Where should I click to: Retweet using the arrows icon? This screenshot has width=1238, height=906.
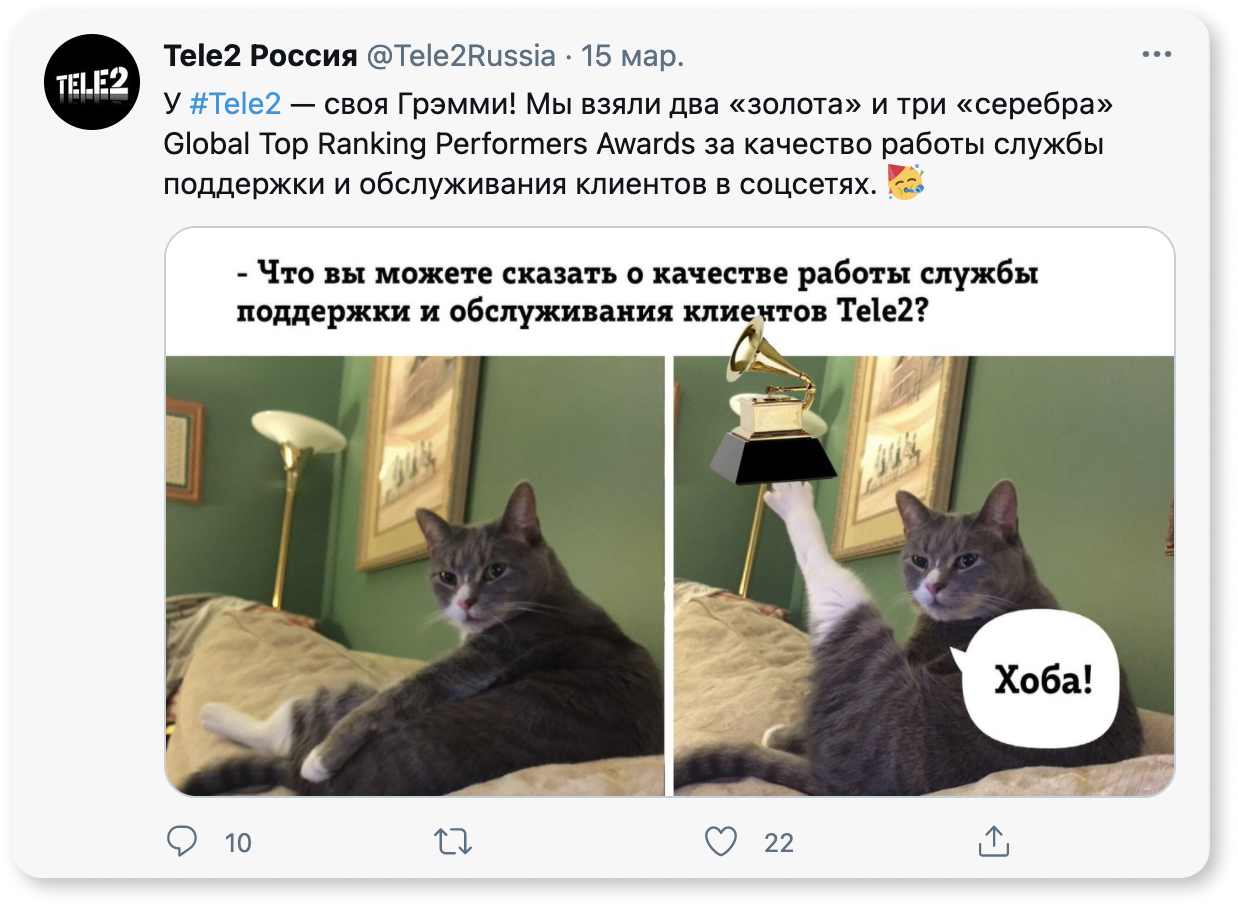coord(454,842)
